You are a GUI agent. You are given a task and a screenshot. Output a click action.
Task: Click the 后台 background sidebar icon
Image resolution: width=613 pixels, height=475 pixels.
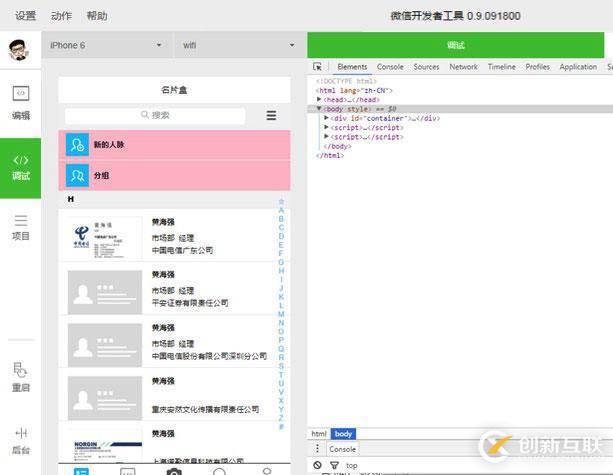[21, 441]
